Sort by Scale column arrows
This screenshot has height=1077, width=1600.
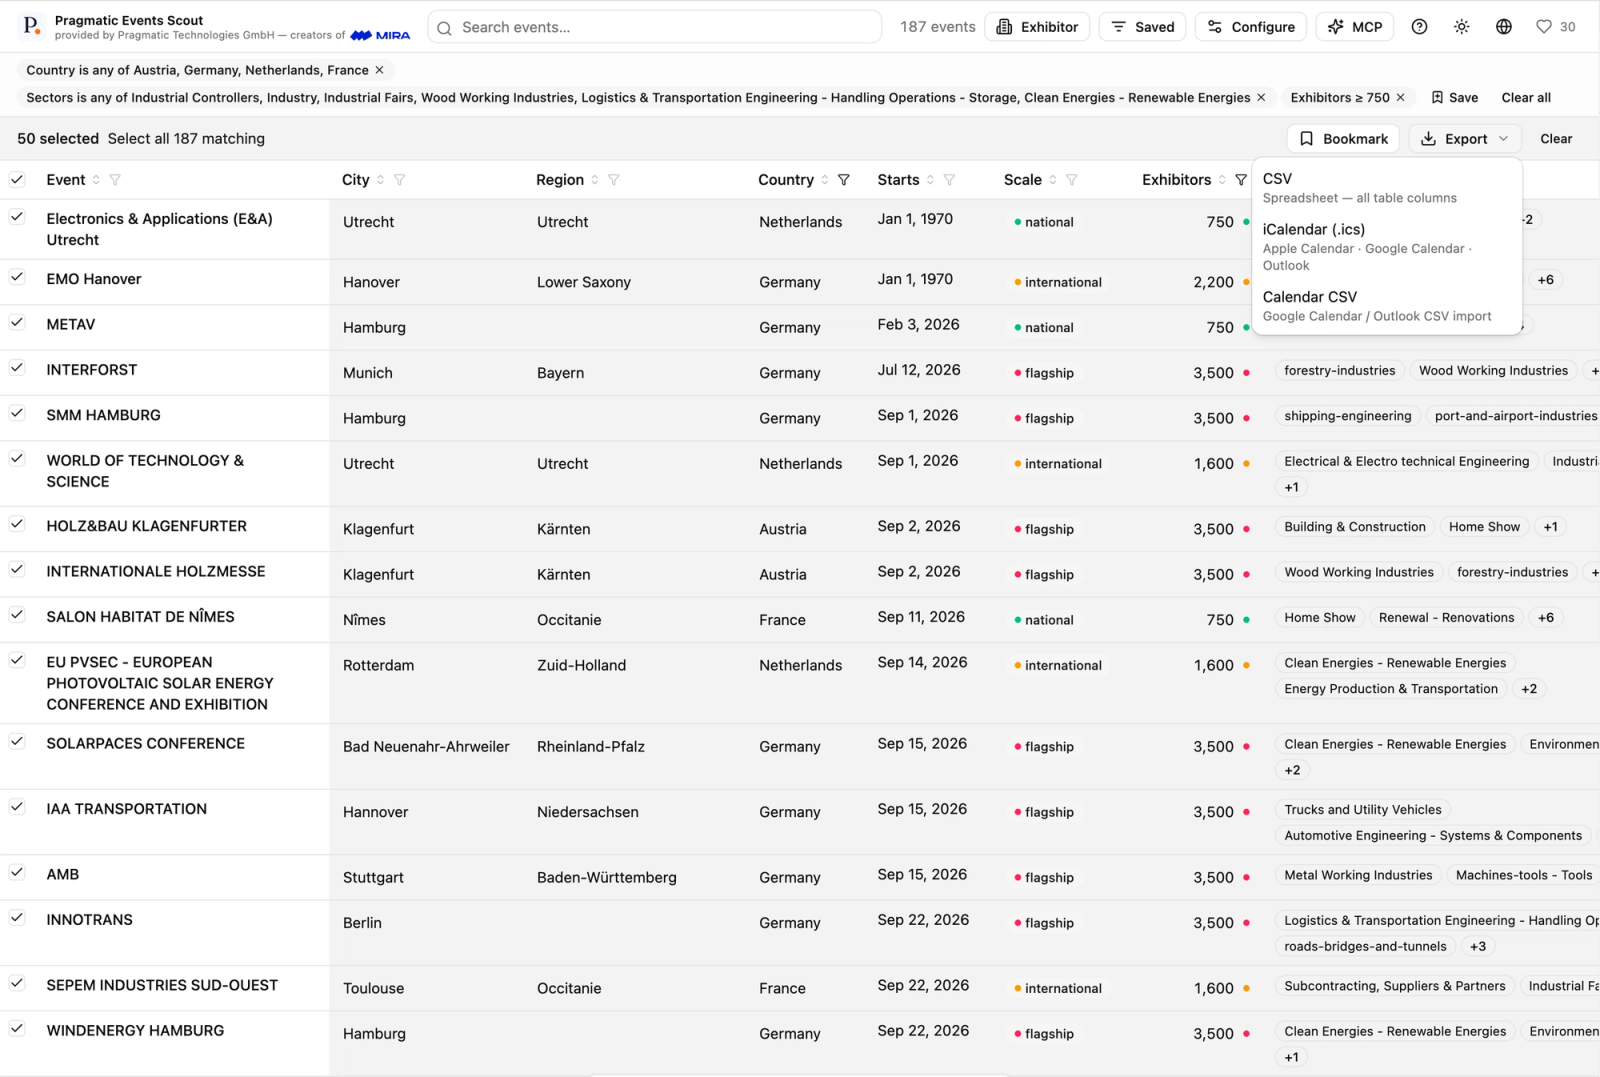(1053, 180)
